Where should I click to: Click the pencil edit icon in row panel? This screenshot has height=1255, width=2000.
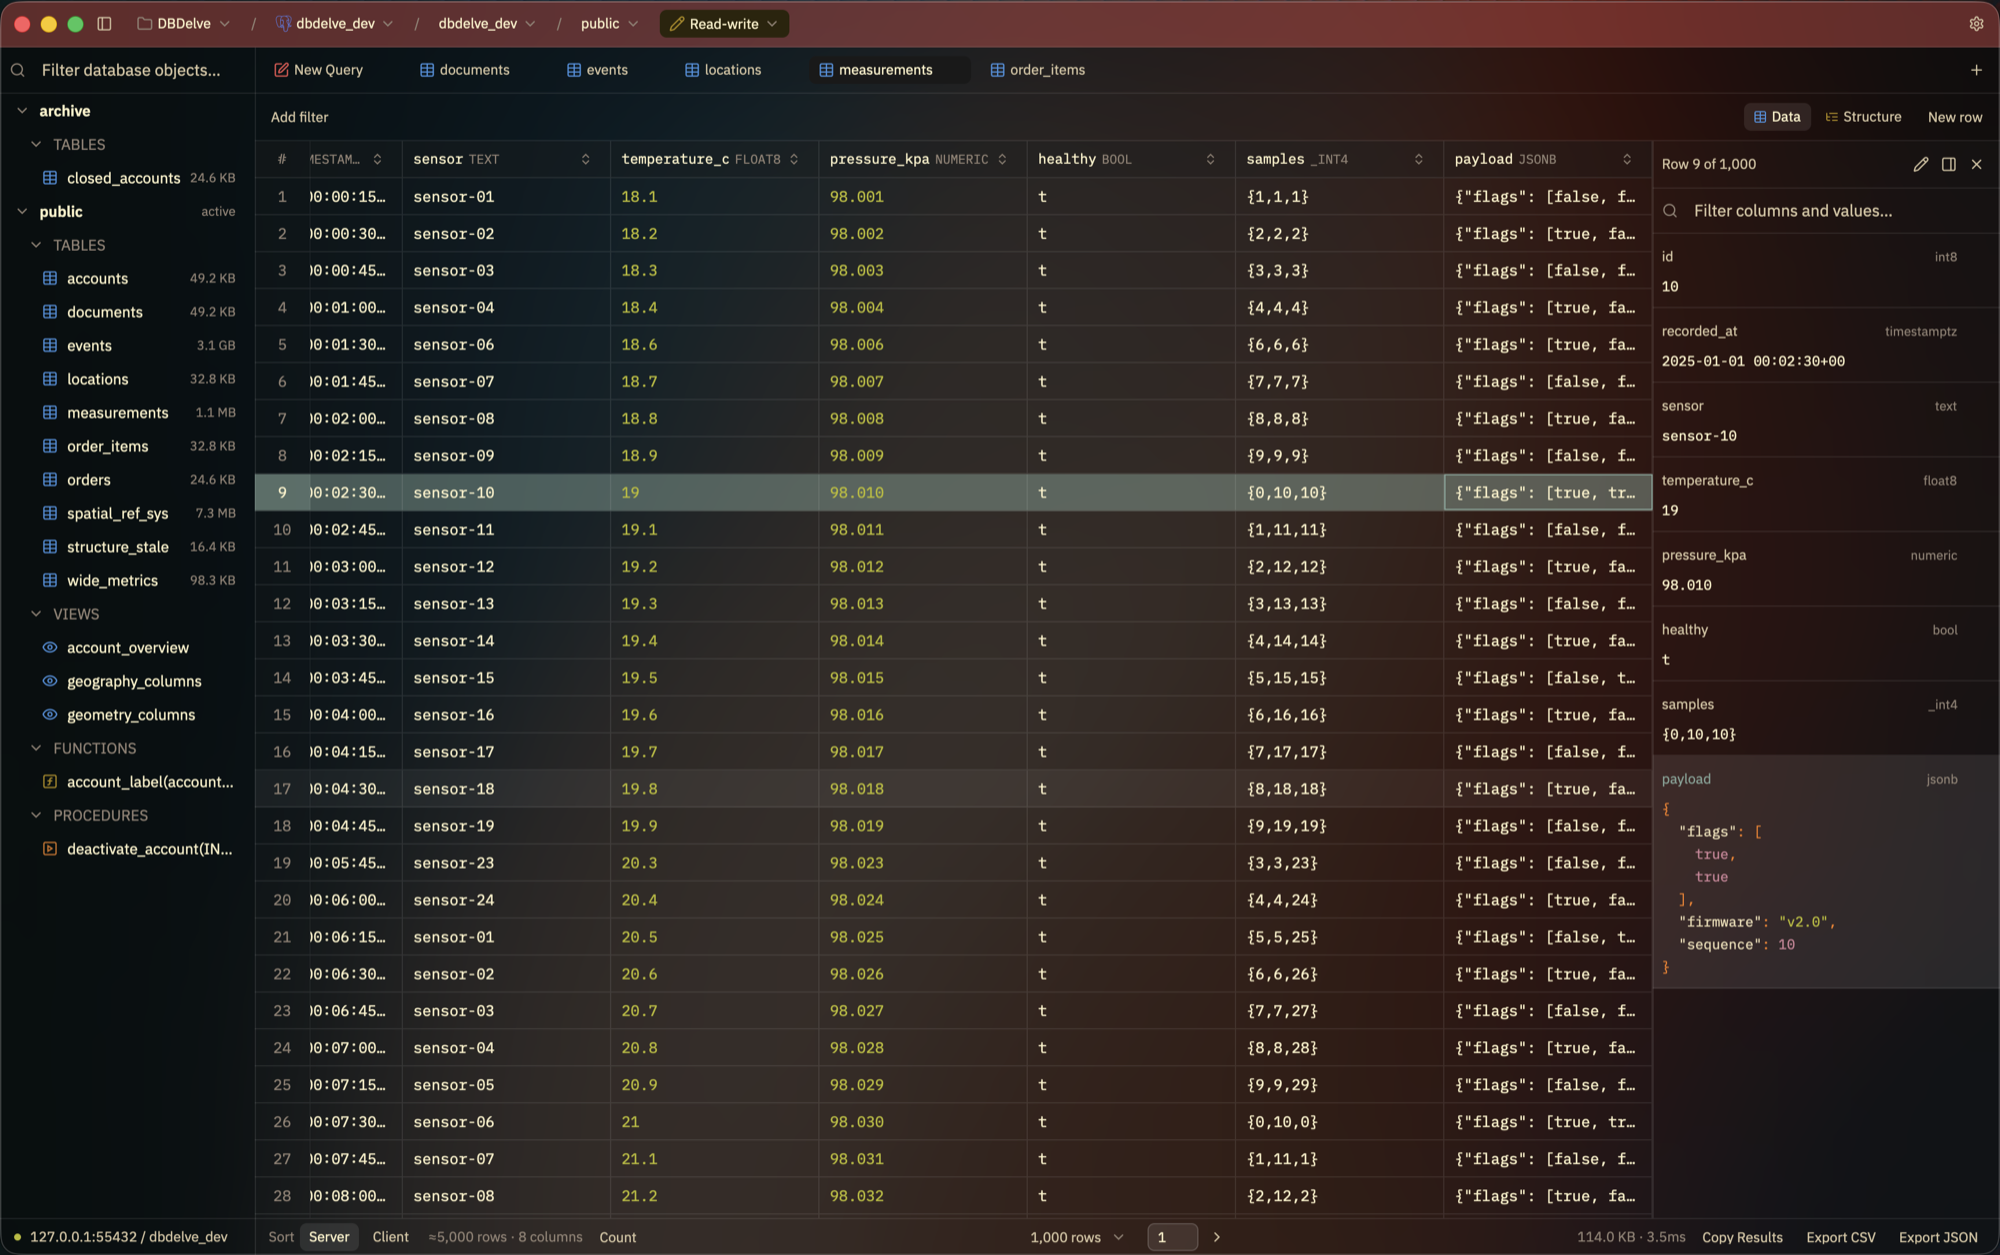point(1921,164)
